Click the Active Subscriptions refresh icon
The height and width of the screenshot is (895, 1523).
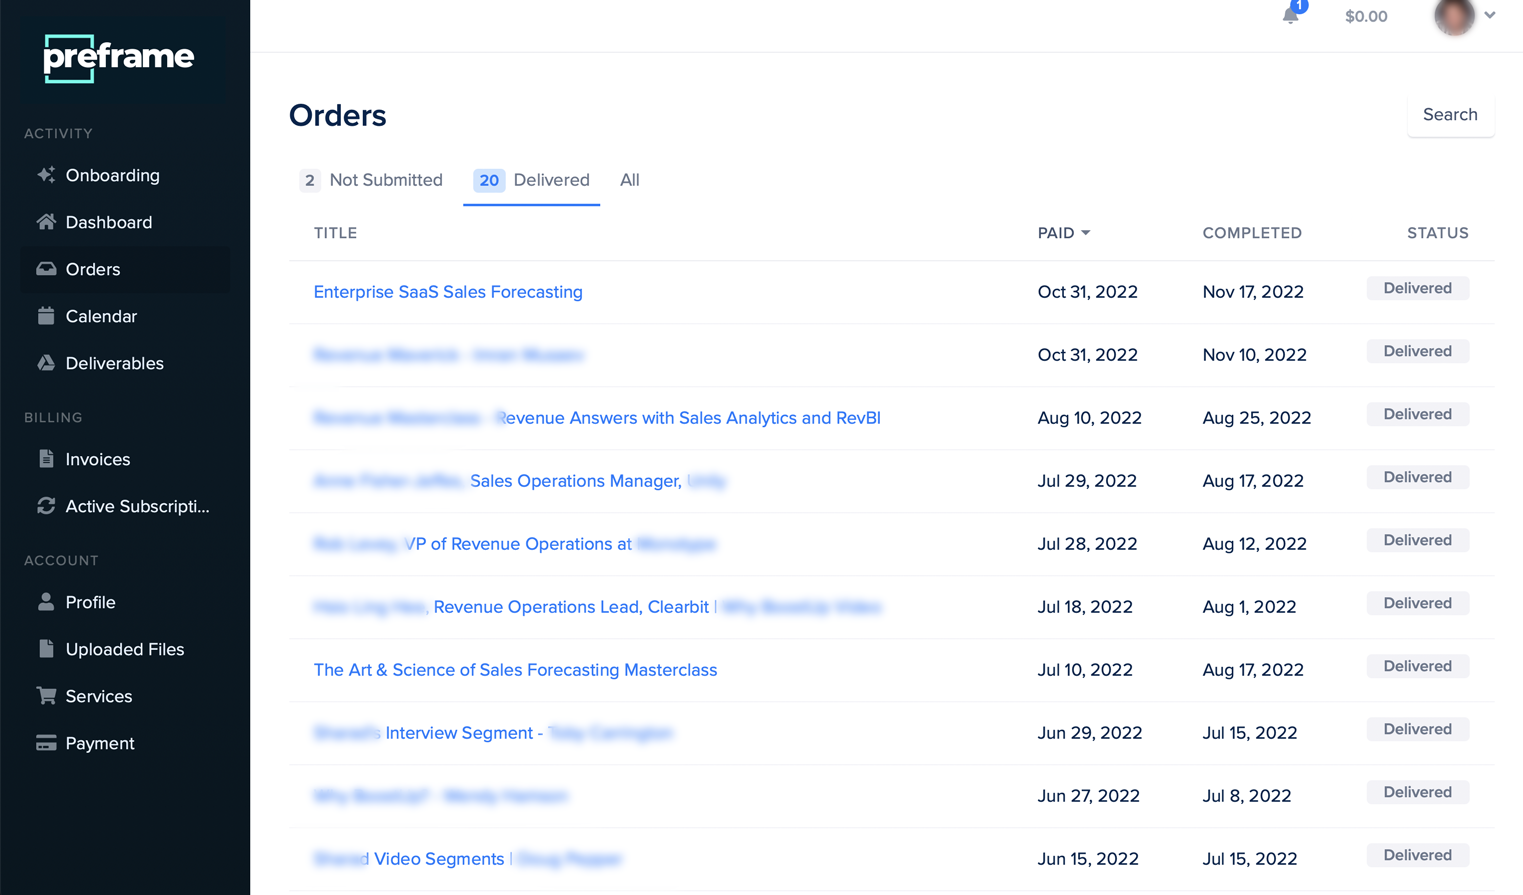click(x=46, y=506)
